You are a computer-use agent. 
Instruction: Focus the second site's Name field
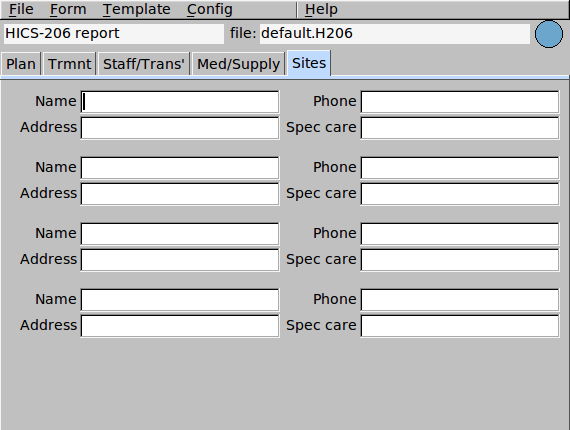click(x=180, y=168)
